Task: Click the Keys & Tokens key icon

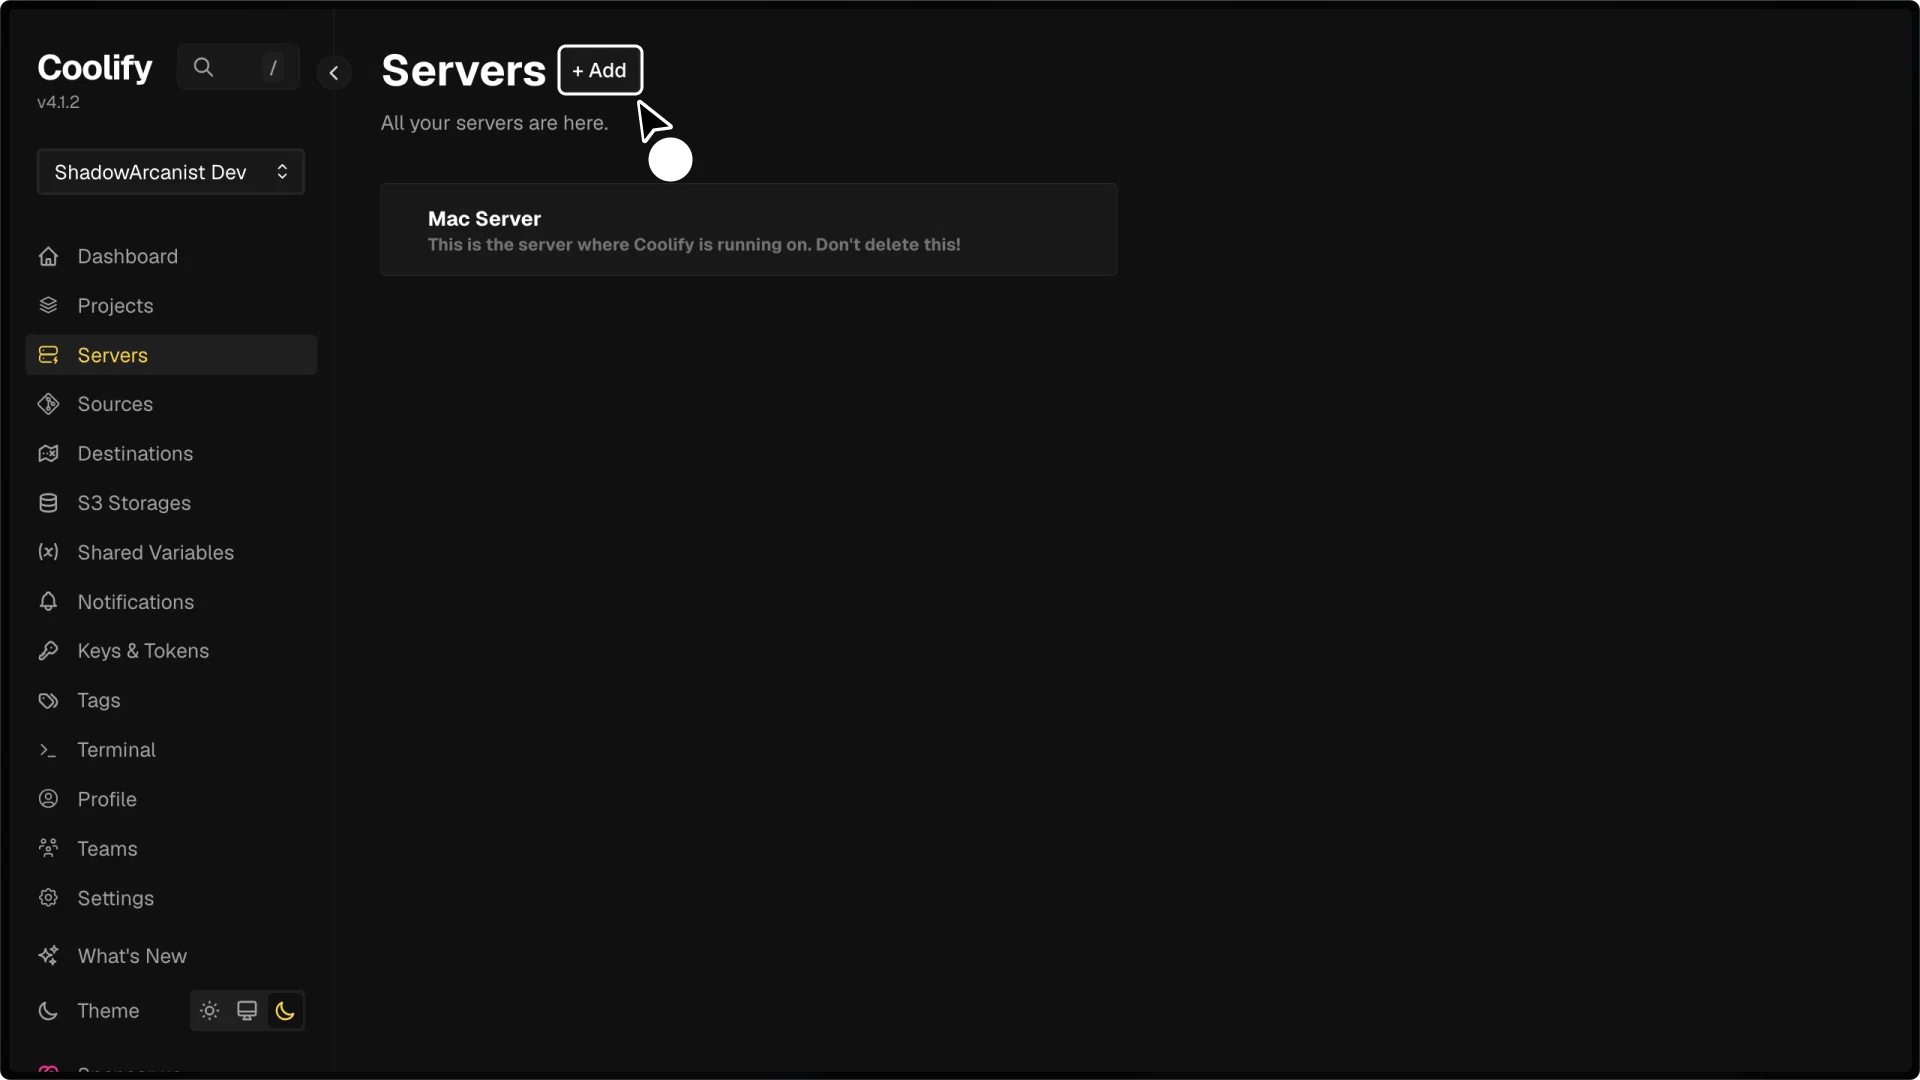Action: (48, 651)
